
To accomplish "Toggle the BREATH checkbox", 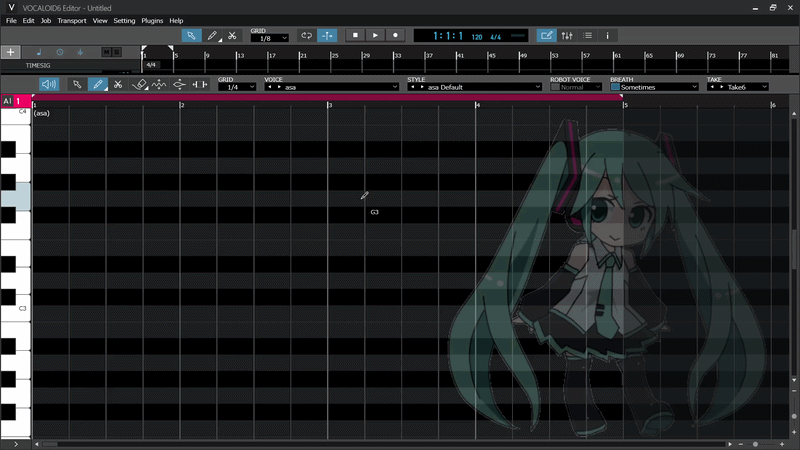I will [x=615, y=87].
